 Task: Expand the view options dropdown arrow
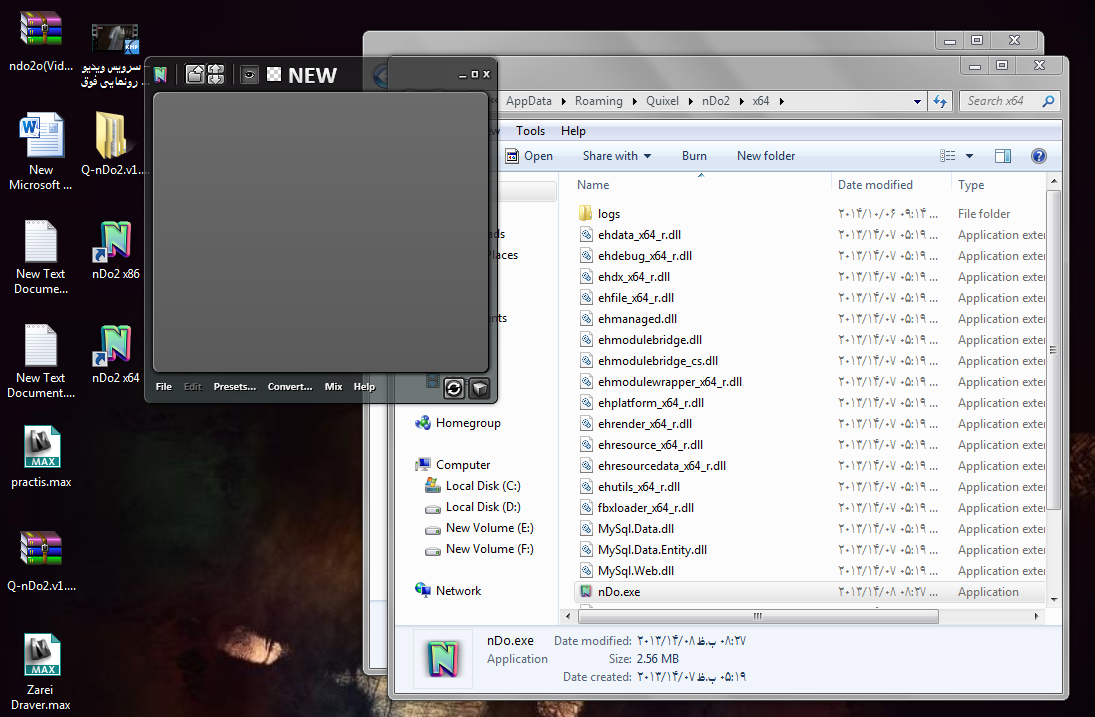click(969, 156)
